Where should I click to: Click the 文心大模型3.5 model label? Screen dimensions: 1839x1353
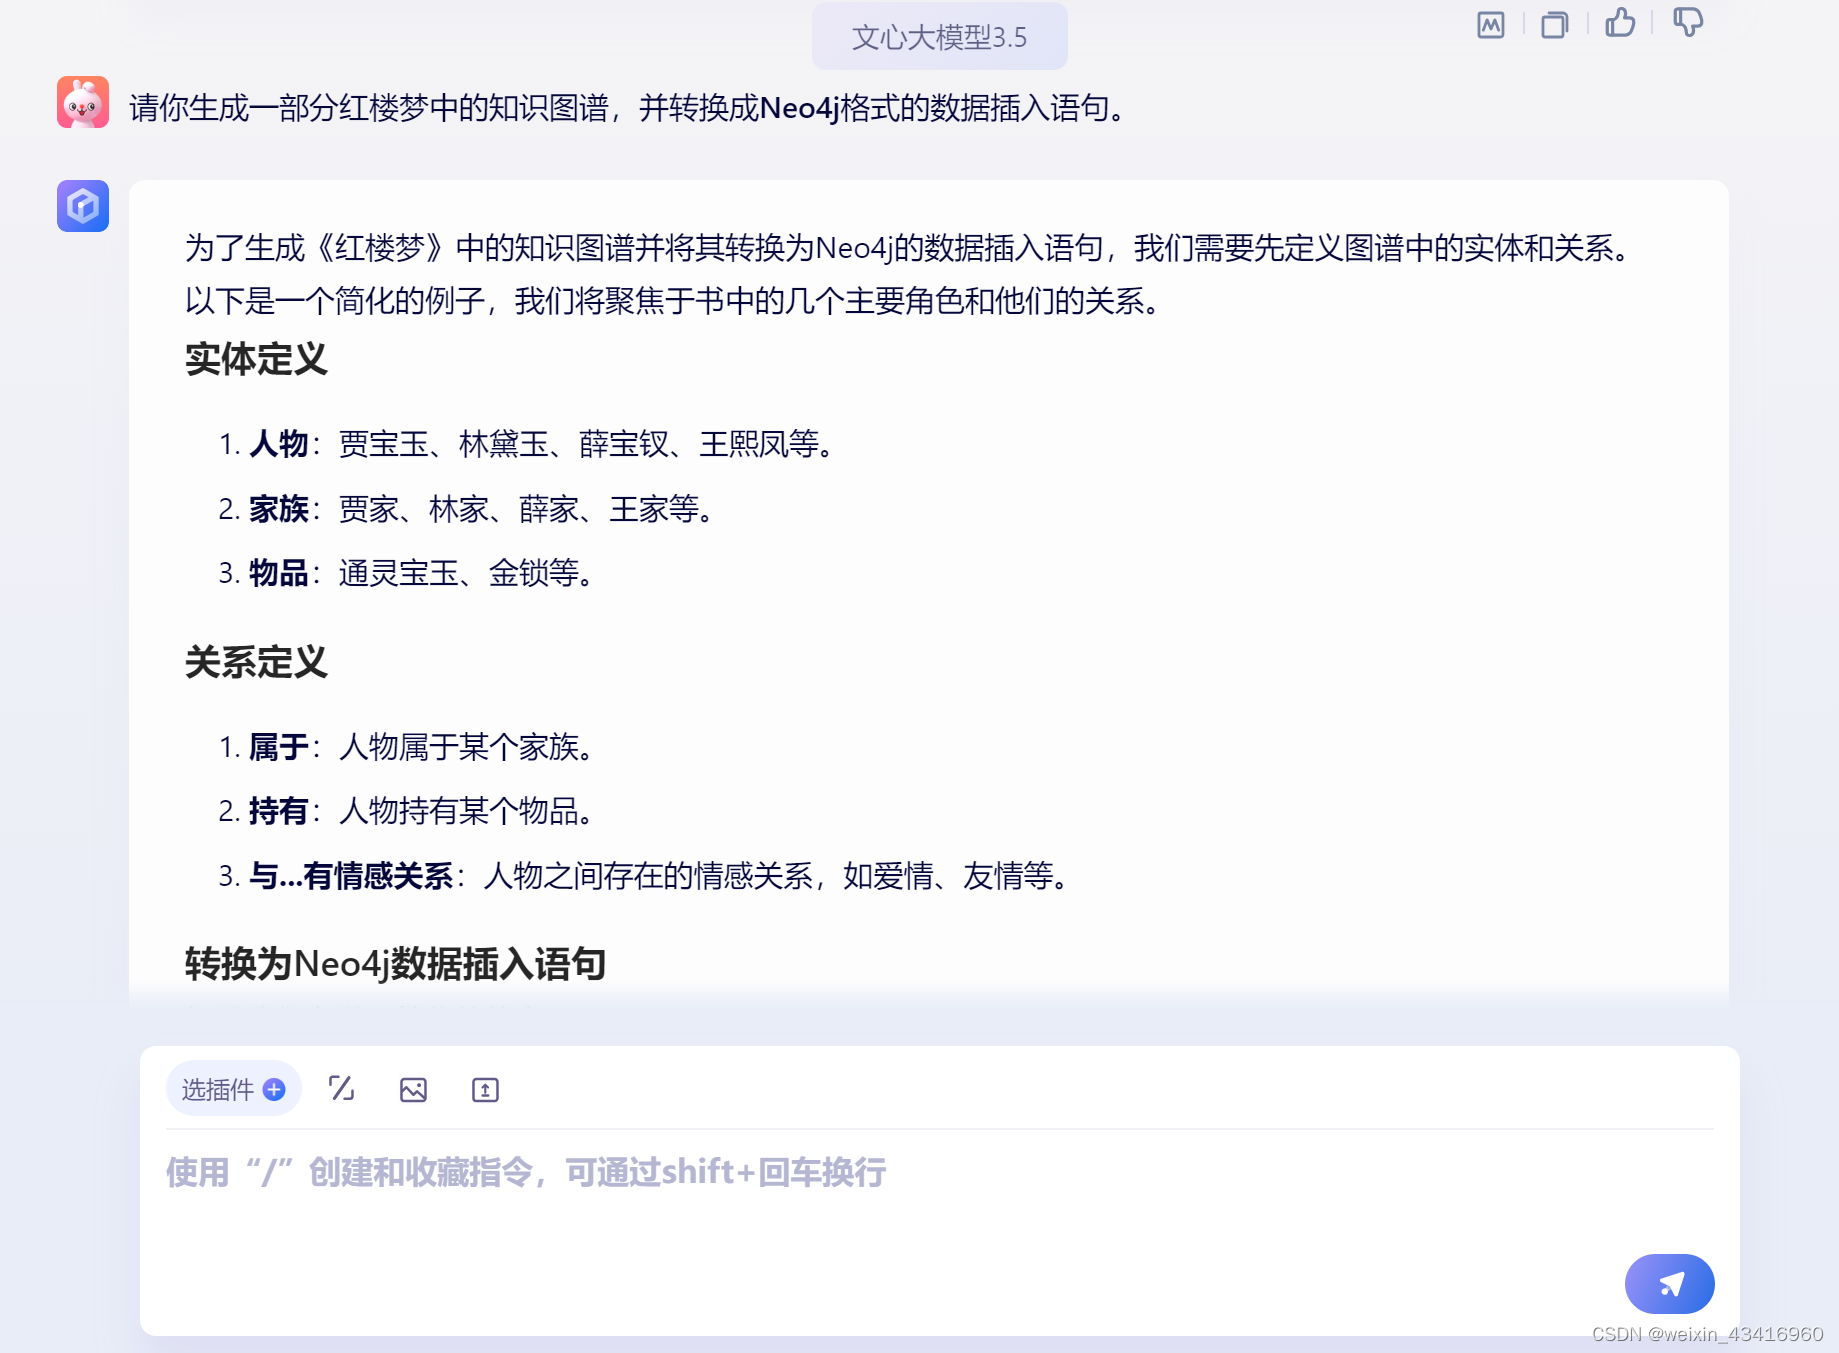[939, 37]
